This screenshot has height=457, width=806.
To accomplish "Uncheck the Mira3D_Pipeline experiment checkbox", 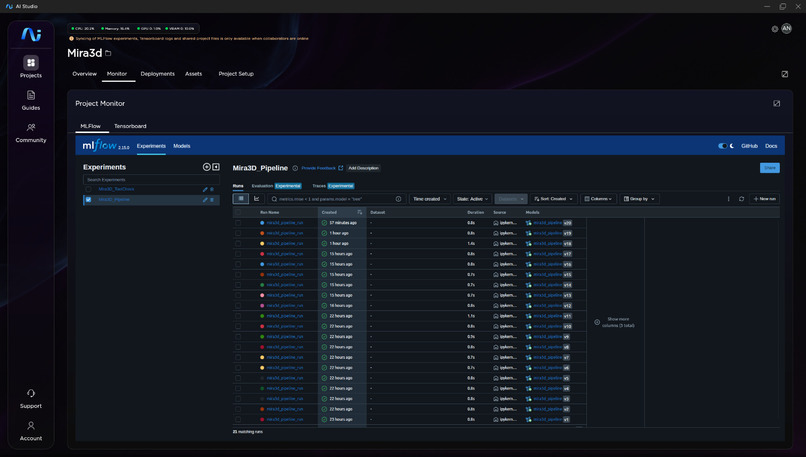I will [x=88, y=199].
